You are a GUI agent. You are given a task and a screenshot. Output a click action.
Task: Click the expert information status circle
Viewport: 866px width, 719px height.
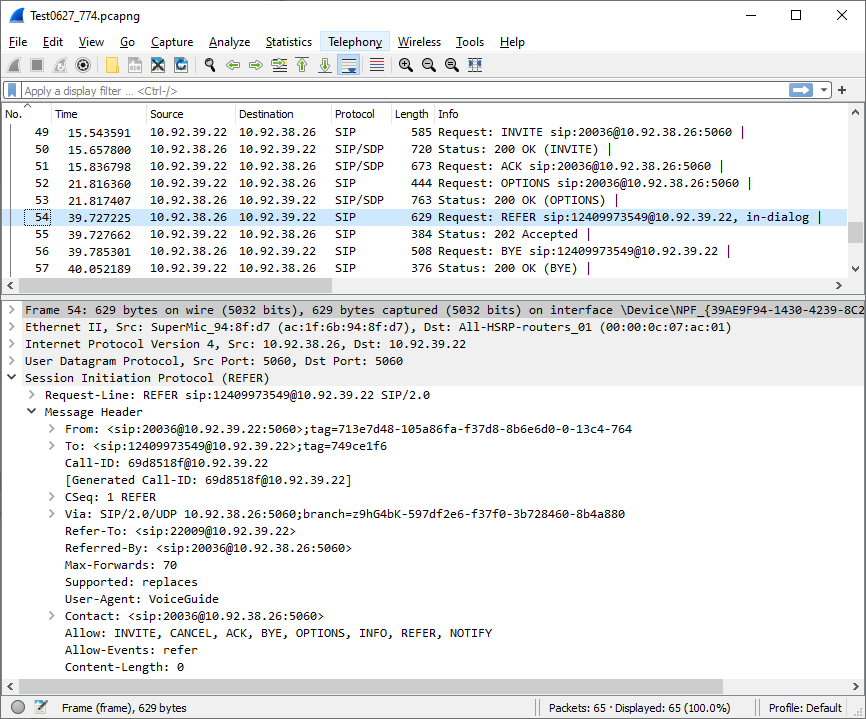18,707
